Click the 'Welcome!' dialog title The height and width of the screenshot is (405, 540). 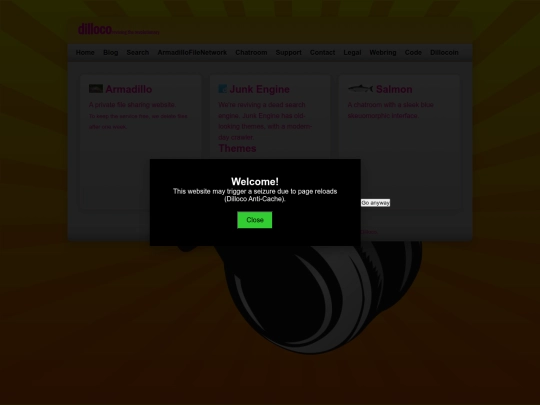point(255,181)
